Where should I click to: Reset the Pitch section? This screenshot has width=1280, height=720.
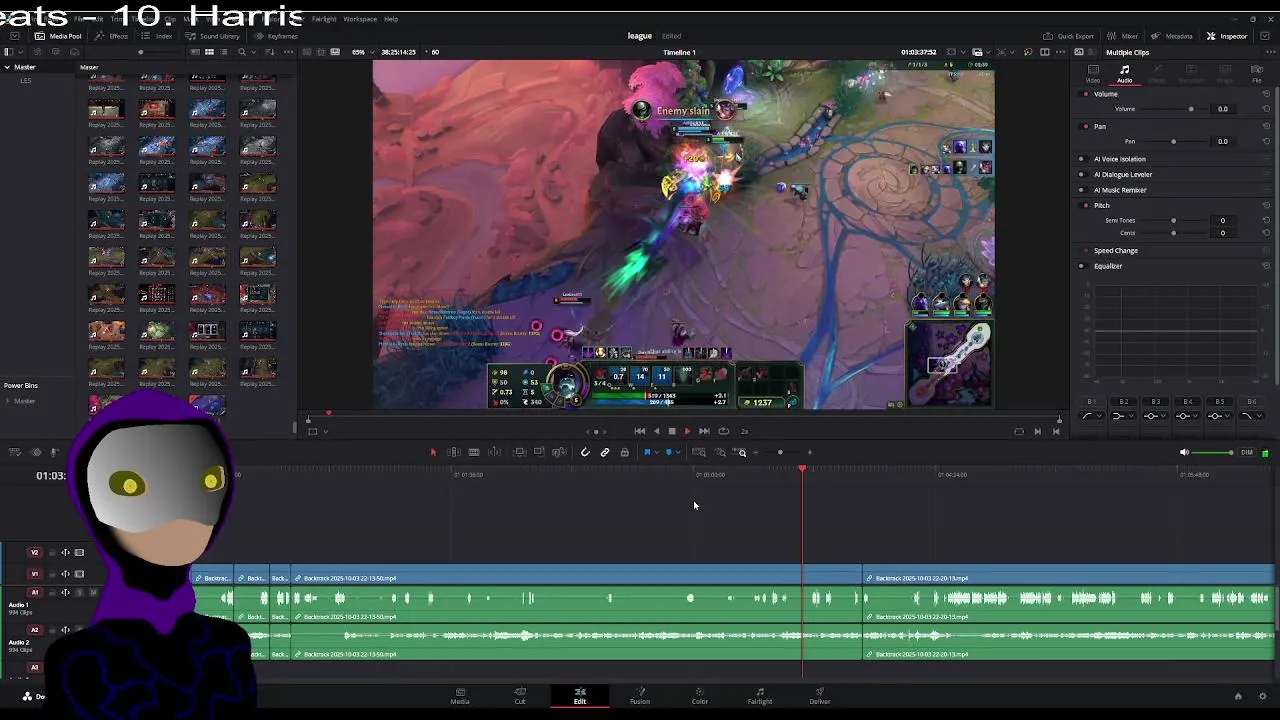[1266, 205]
